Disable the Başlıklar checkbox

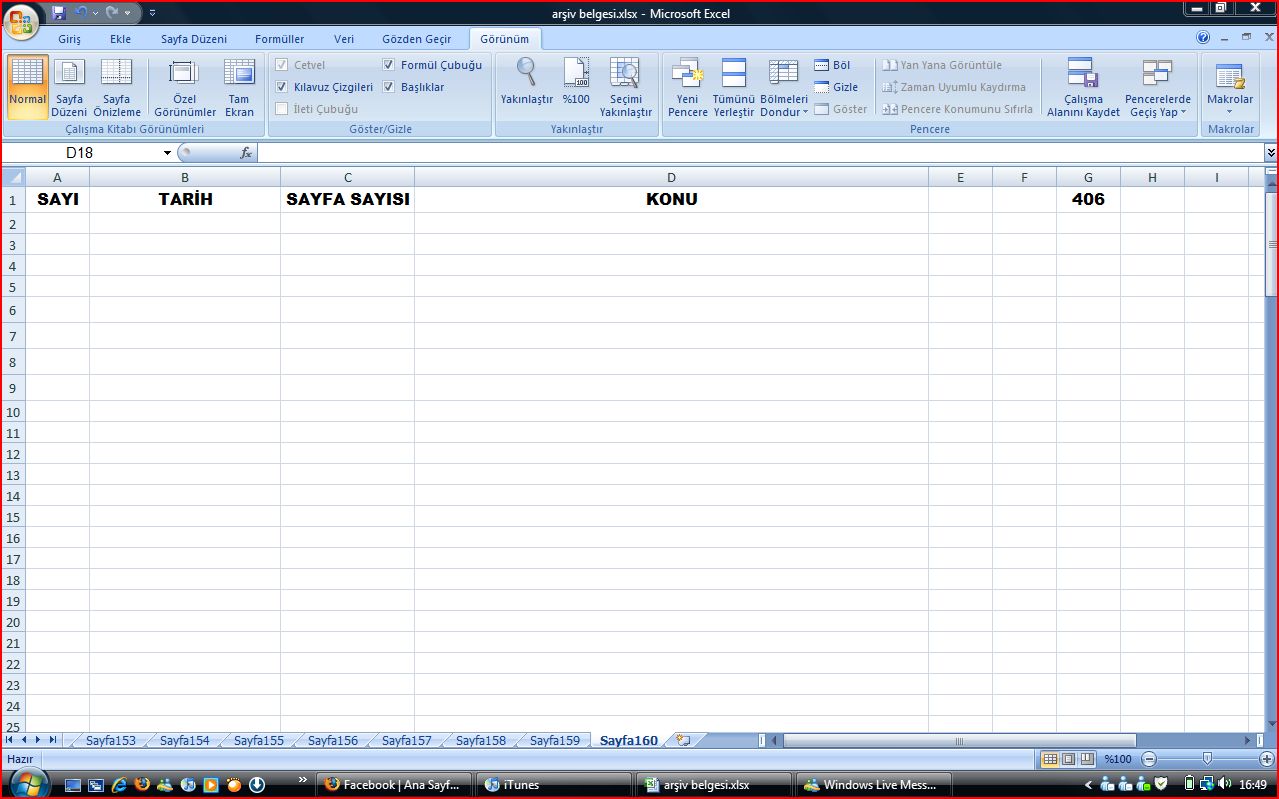click(x=389, y=87)
